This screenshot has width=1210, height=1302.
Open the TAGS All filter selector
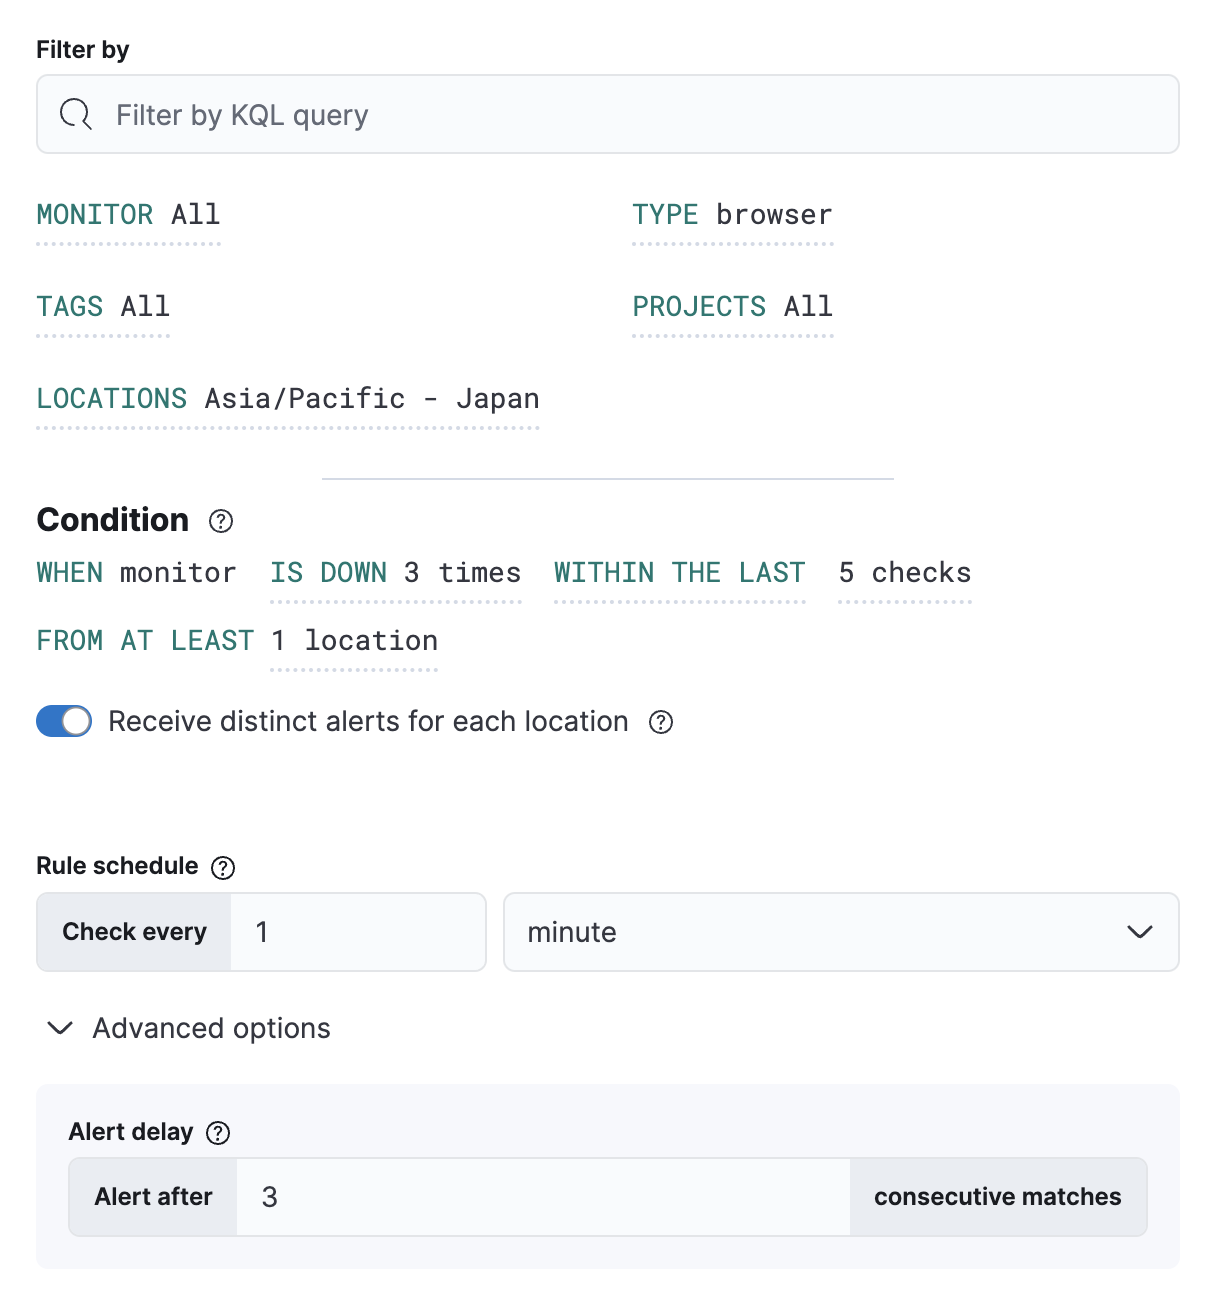tap(103, 307)
